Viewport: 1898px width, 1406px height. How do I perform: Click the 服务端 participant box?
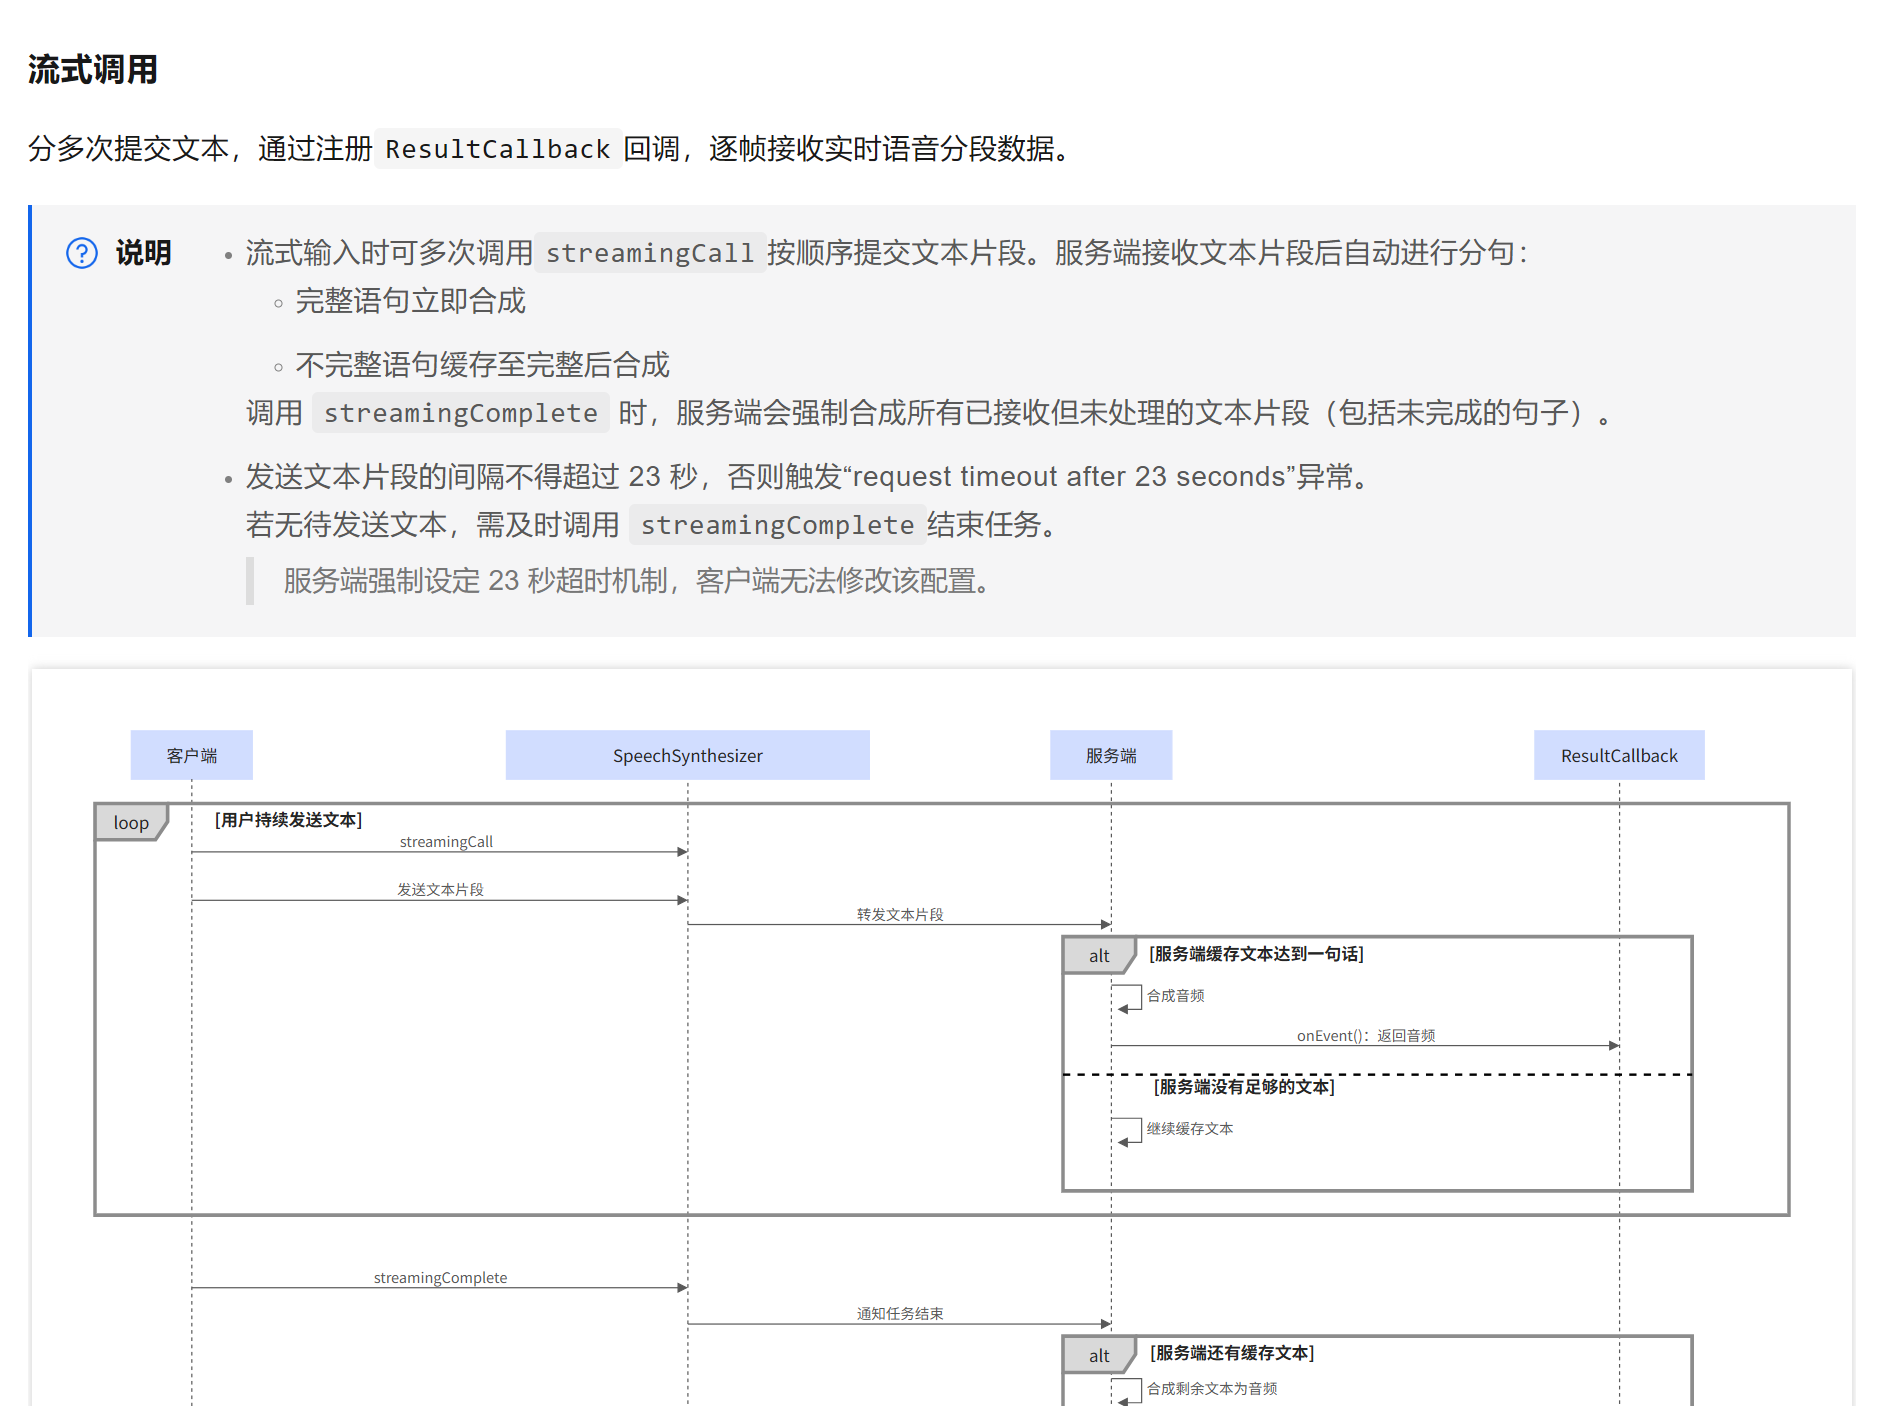(x=1111, y=755)
